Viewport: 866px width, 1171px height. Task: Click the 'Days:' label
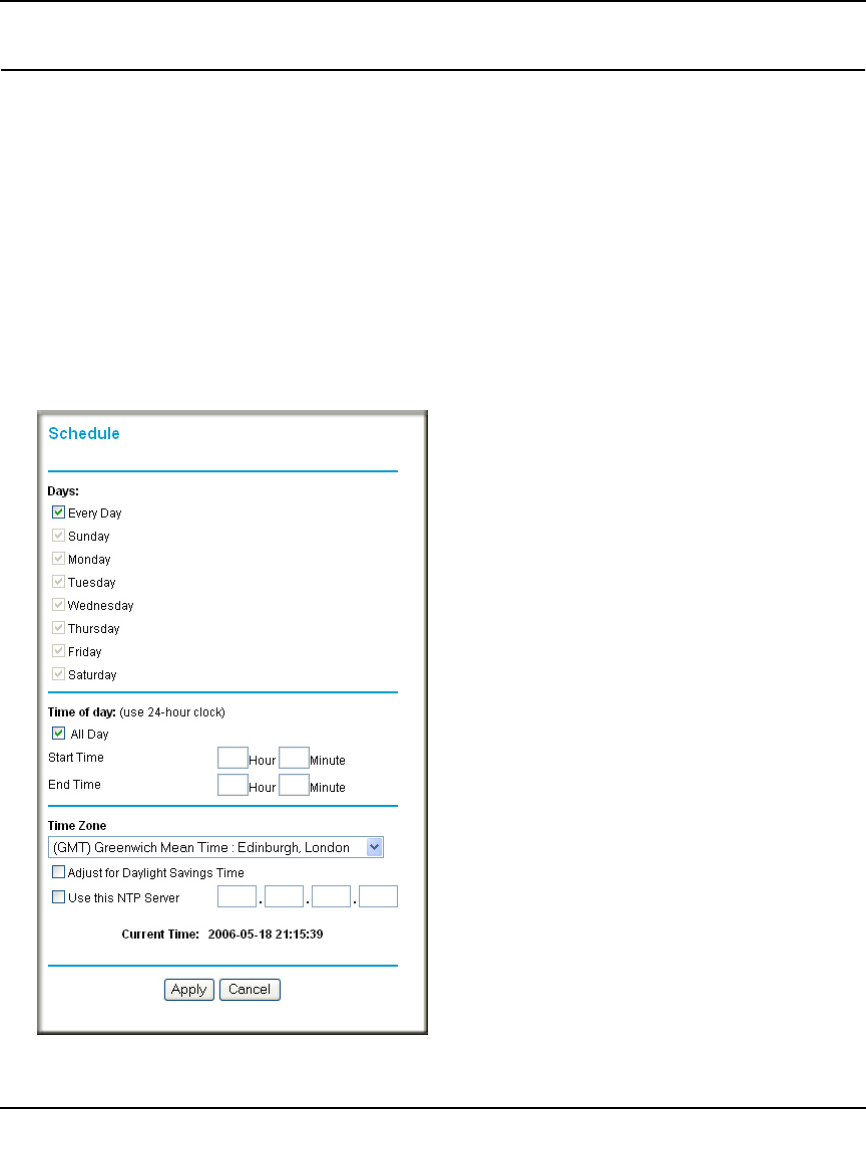click(63, 491)
